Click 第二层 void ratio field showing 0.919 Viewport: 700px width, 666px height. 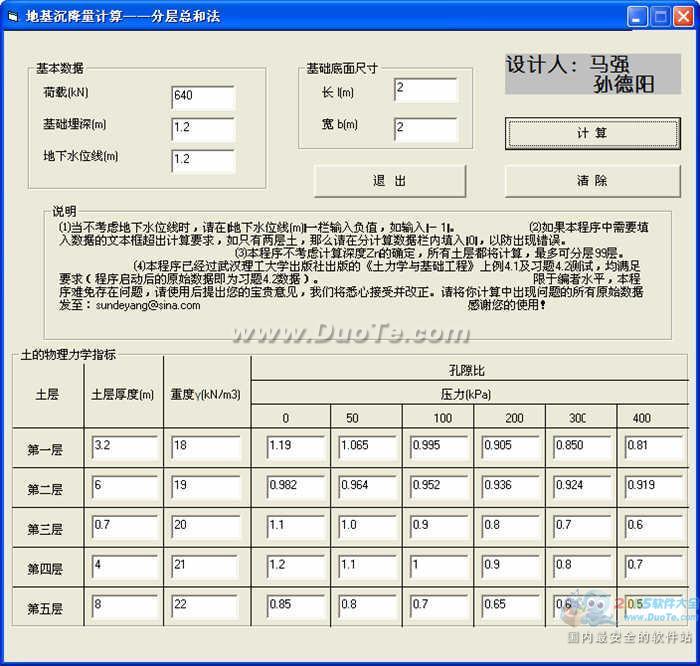click(654, 487)
